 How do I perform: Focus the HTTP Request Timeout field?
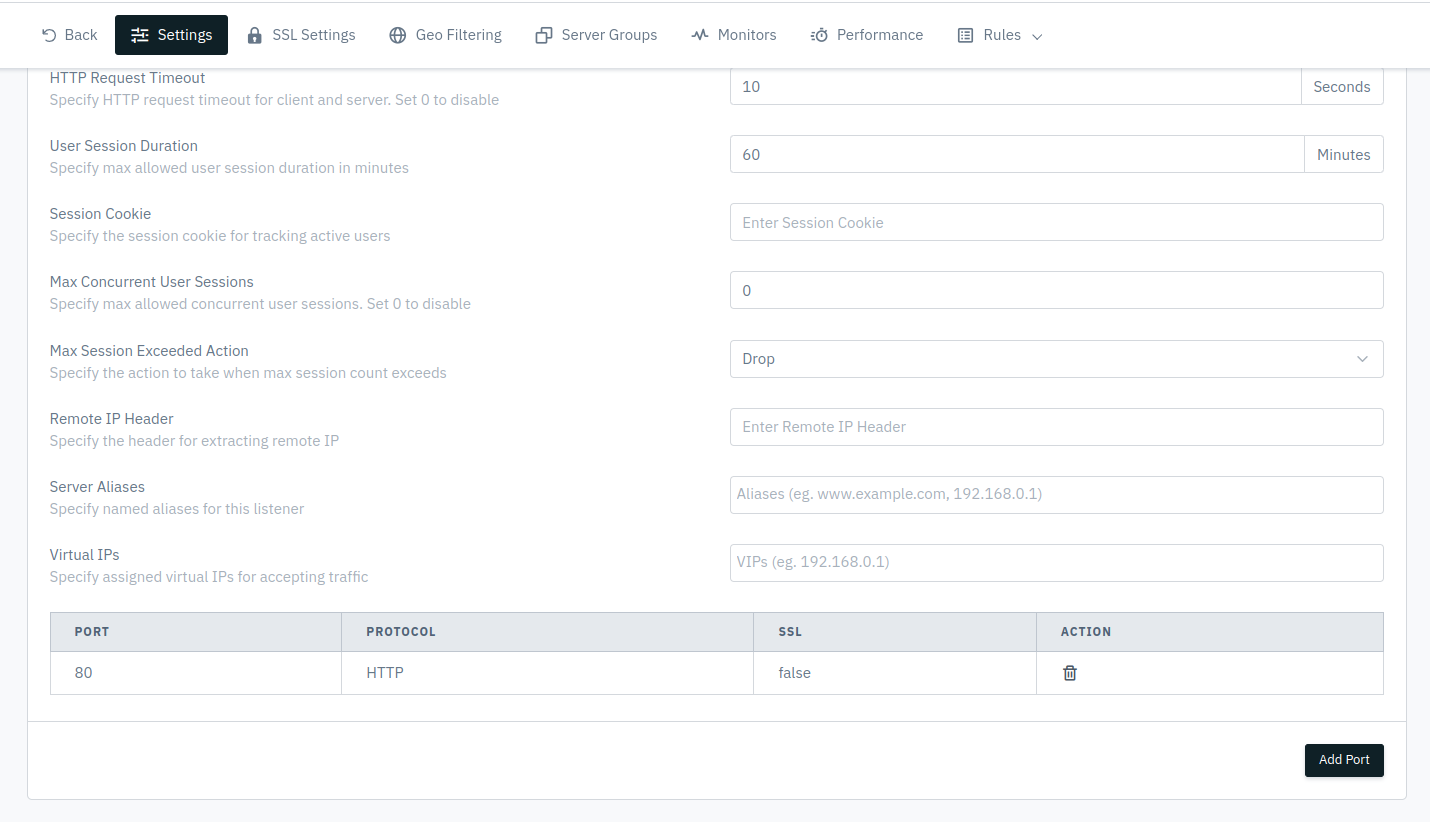1015,87
